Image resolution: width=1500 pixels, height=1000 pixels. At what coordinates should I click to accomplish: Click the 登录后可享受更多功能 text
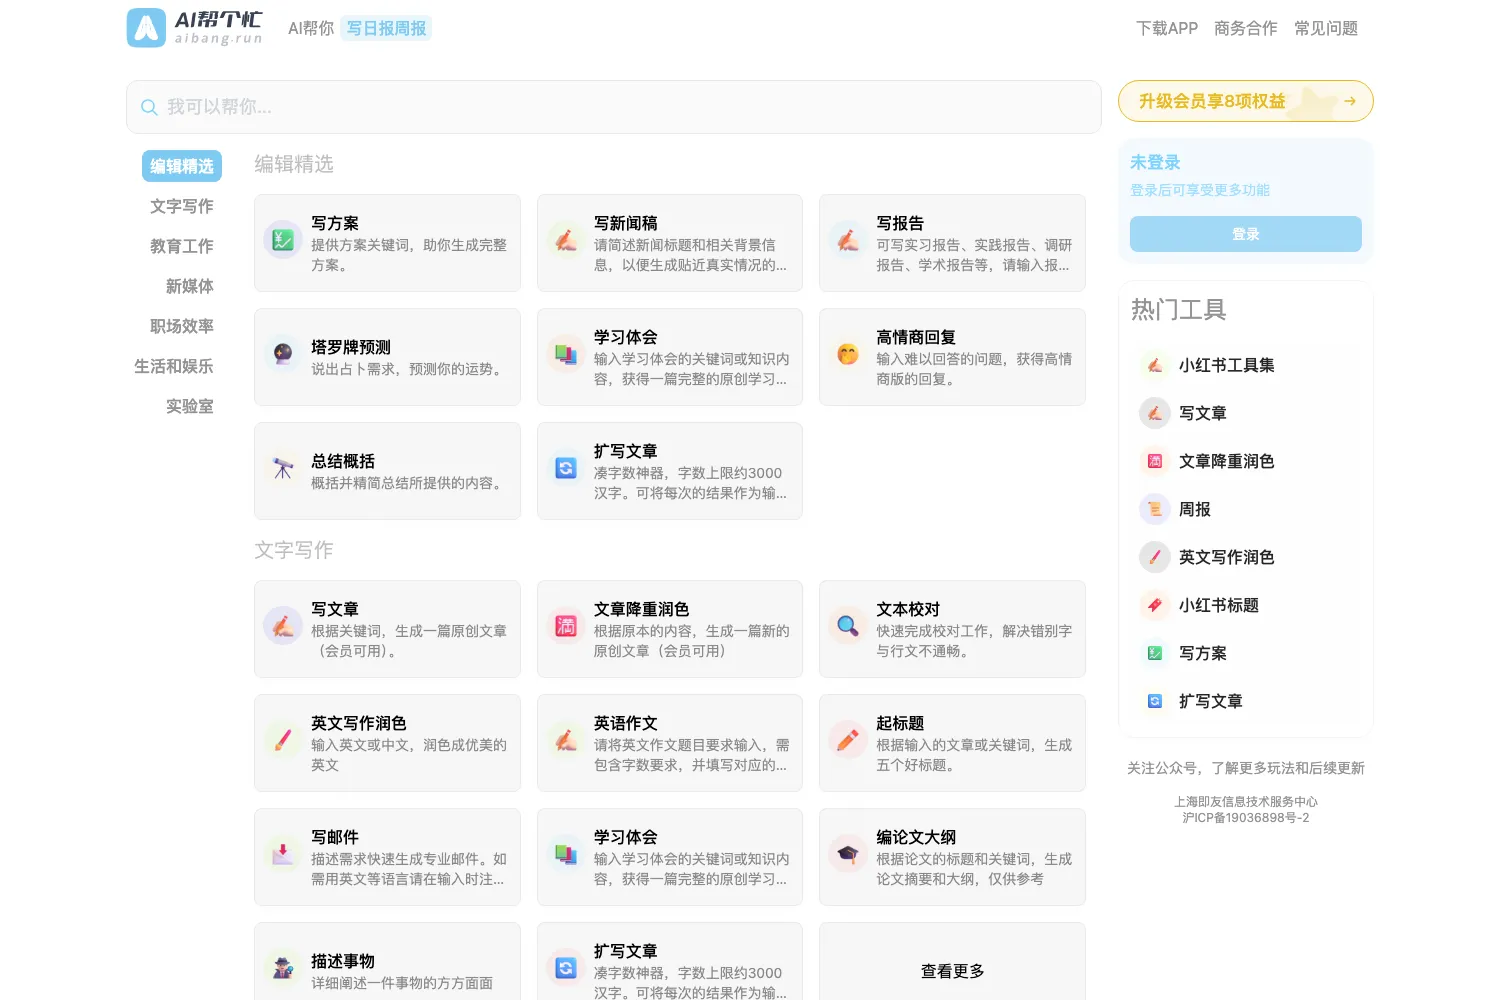1200,190
